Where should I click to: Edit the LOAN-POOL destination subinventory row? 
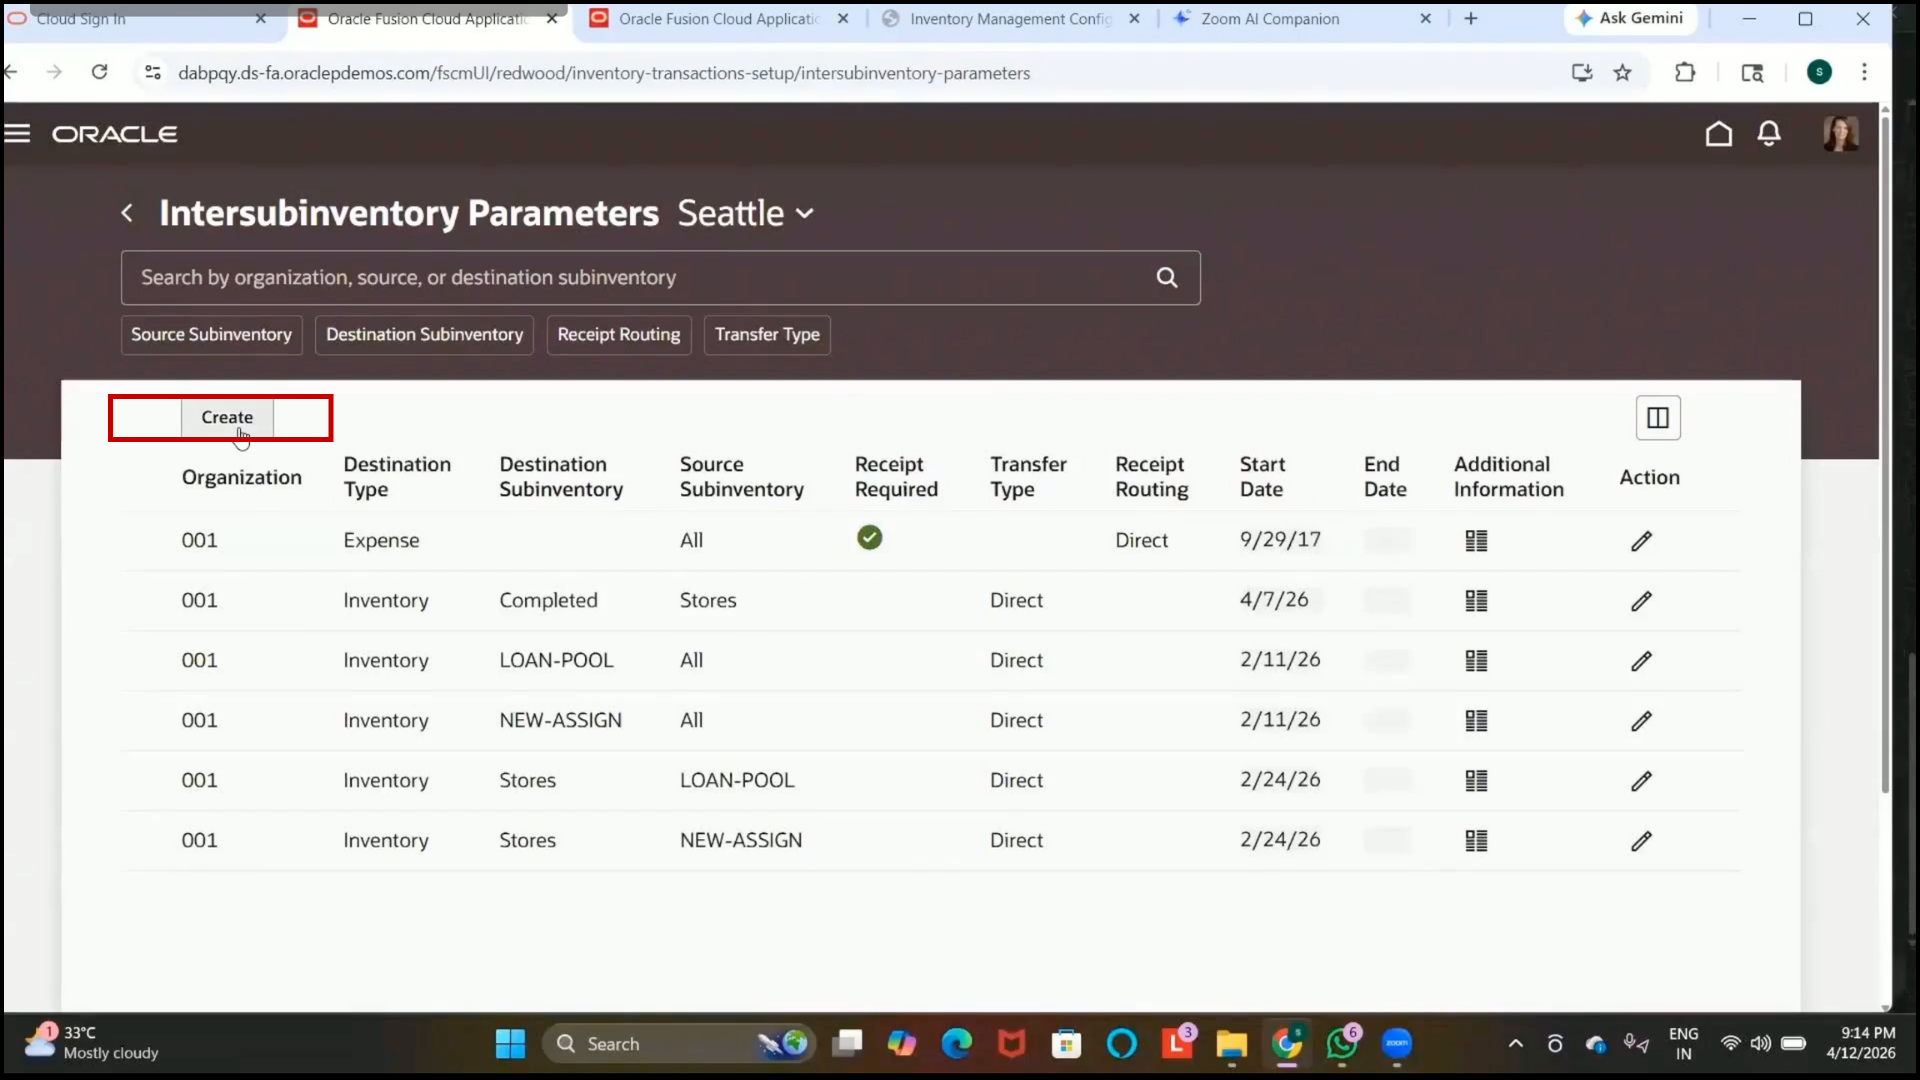click(1641, 661)
